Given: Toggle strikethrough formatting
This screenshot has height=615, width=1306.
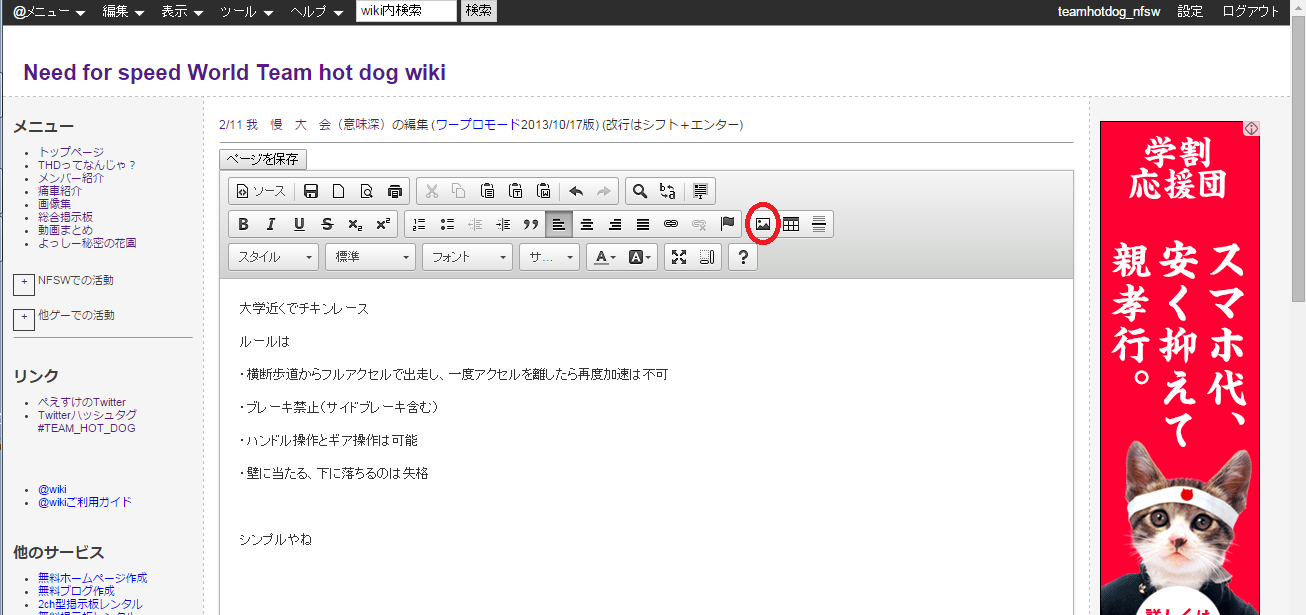Looking at the screenshot, I should pos(327,224).
